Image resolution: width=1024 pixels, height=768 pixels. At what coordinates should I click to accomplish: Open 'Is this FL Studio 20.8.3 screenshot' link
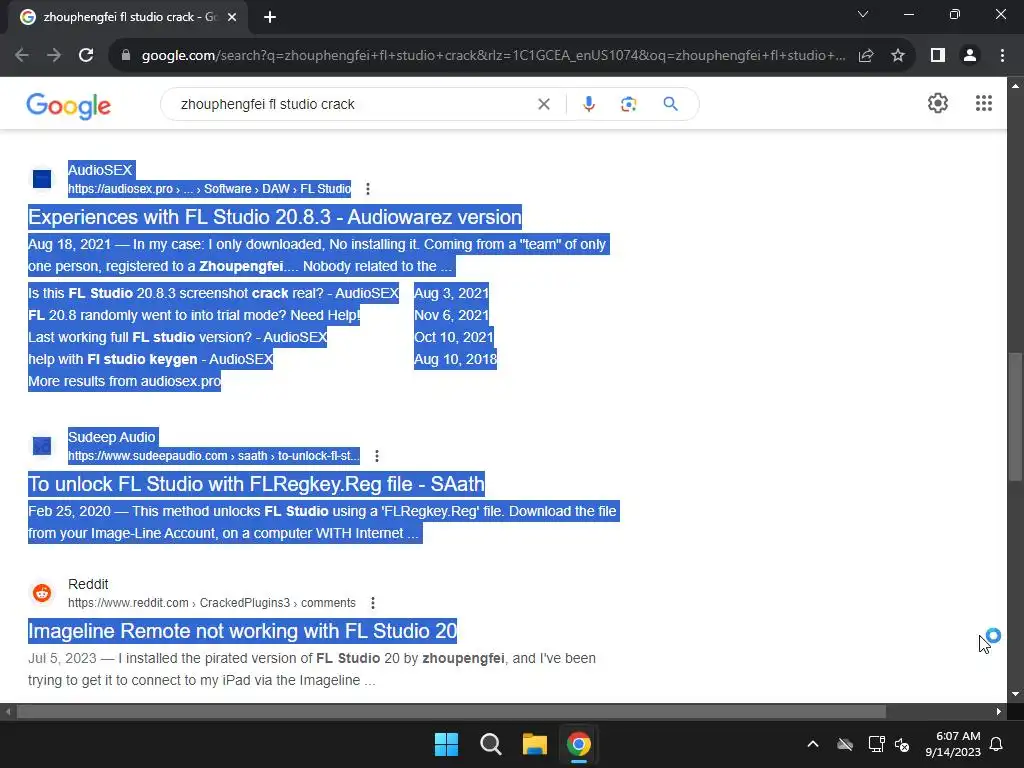tap(214, 293)
